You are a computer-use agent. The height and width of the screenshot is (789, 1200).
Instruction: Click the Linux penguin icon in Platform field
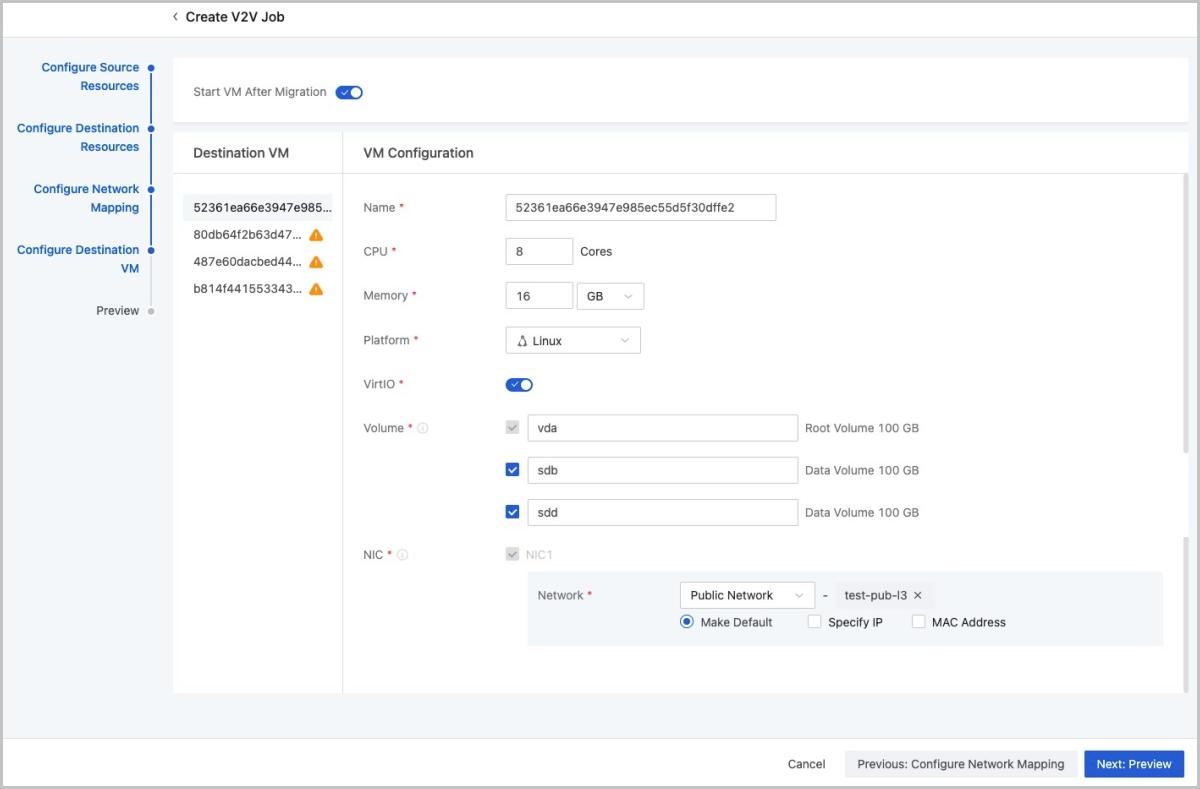[x=522, y=341]
